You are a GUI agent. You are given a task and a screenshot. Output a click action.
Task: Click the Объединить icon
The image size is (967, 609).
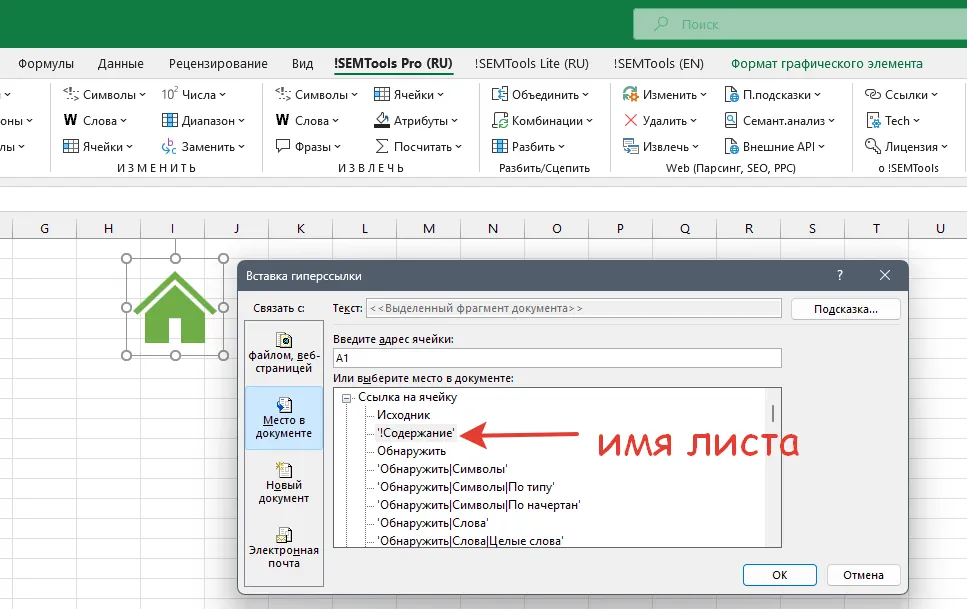click(x=500, y=94)
